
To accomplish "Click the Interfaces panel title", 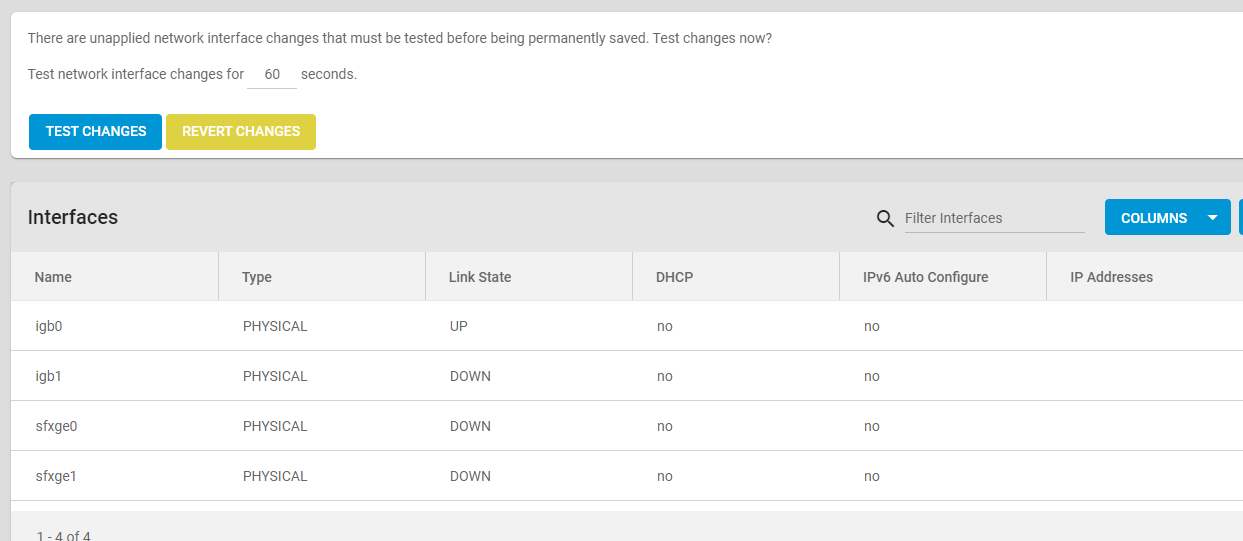I will (x=73, y=217).
